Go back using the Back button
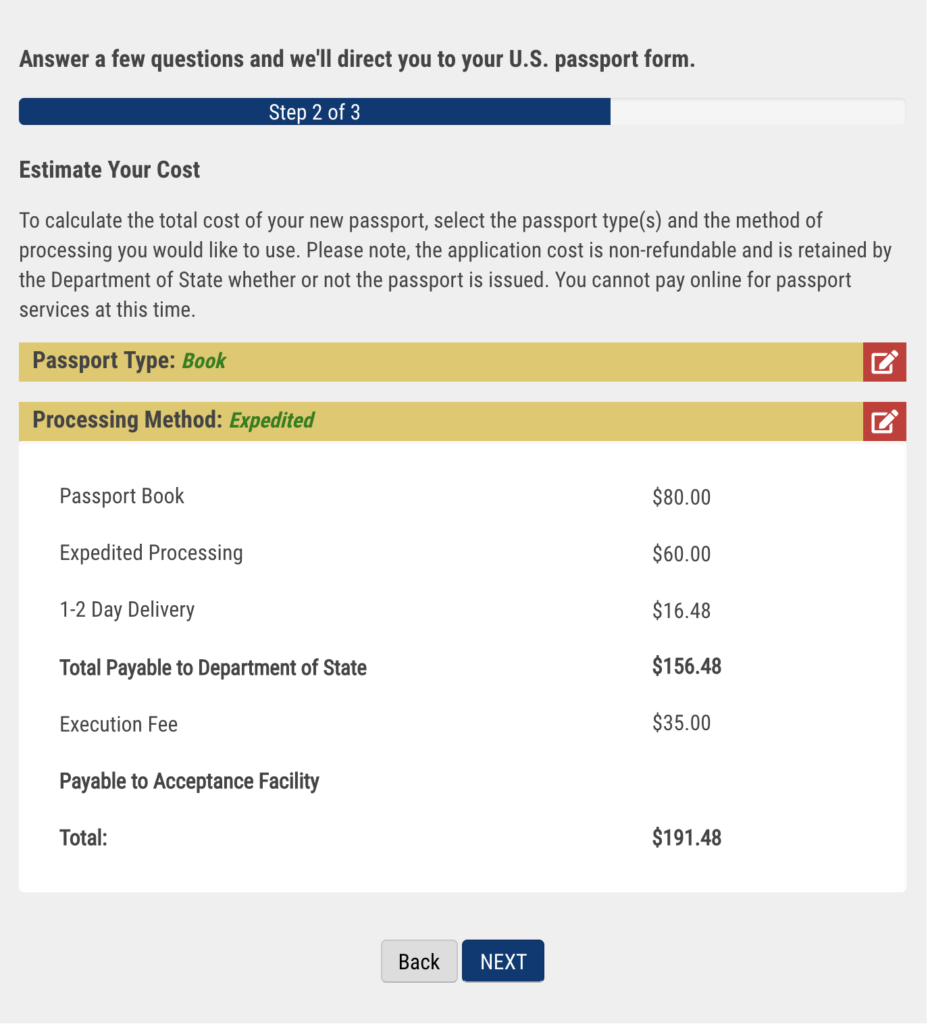Screen dimensions: 928x1024 (419, 962)
